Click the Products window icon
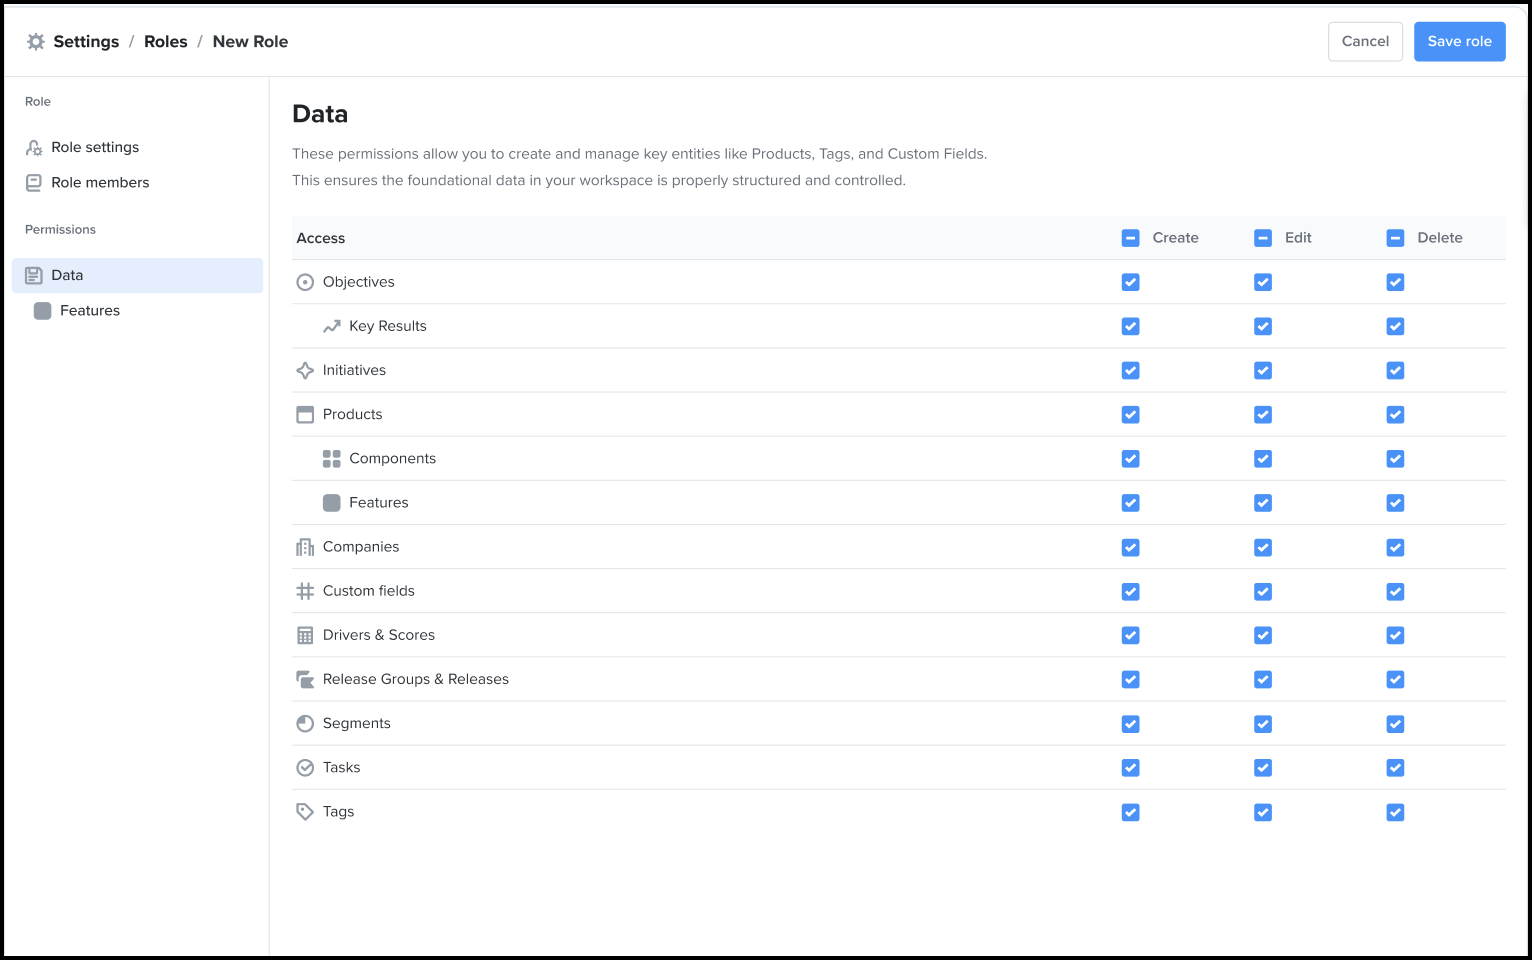This screenshot has height=960, width=1532. coord(305,414)
